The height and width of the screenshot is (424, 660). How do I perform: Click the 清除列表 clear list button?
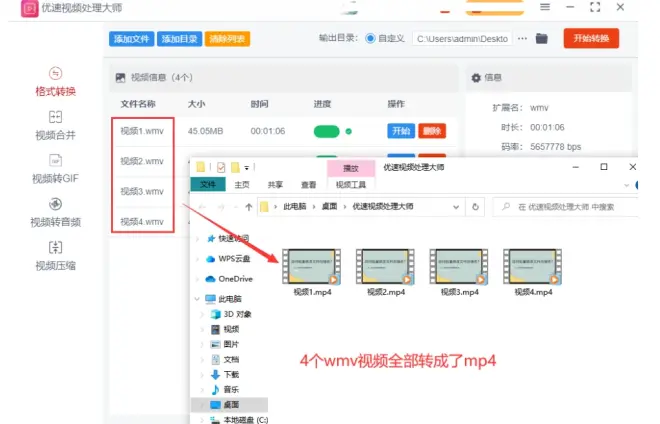click(227, 39)
